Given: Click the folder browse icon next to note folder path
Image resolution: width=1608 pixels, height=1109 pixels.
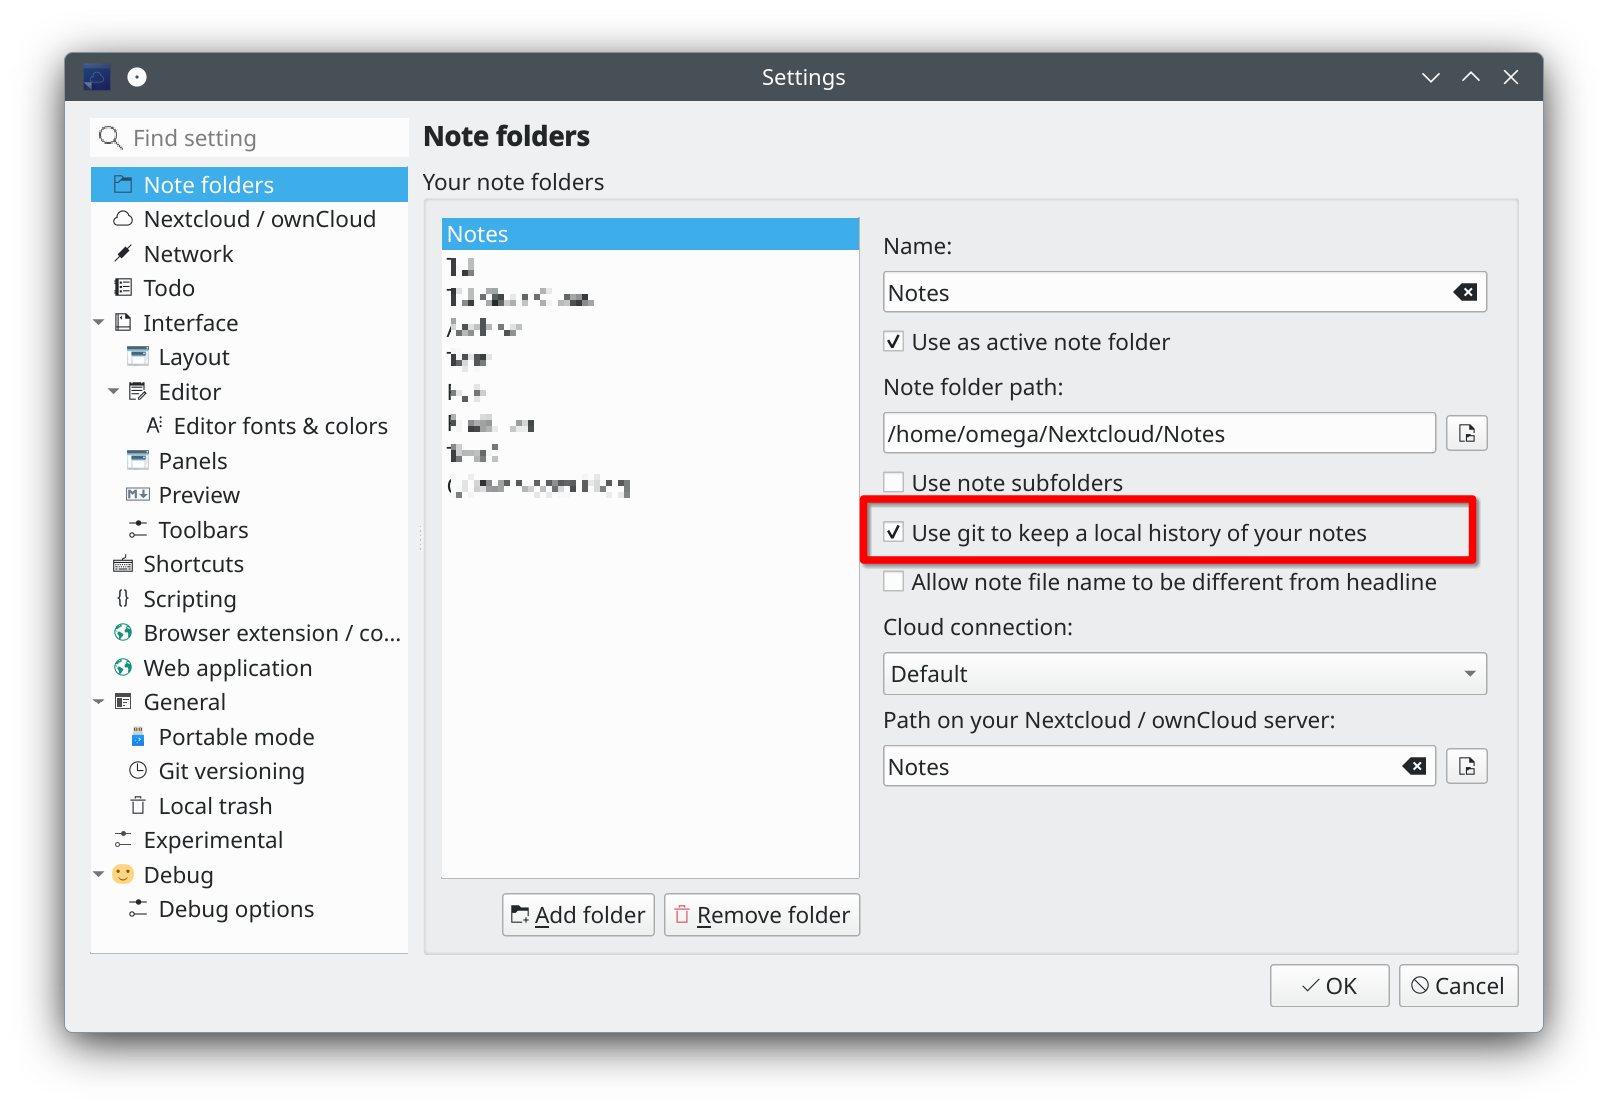Looking at the screenshot, I should tap(1466, 432).
